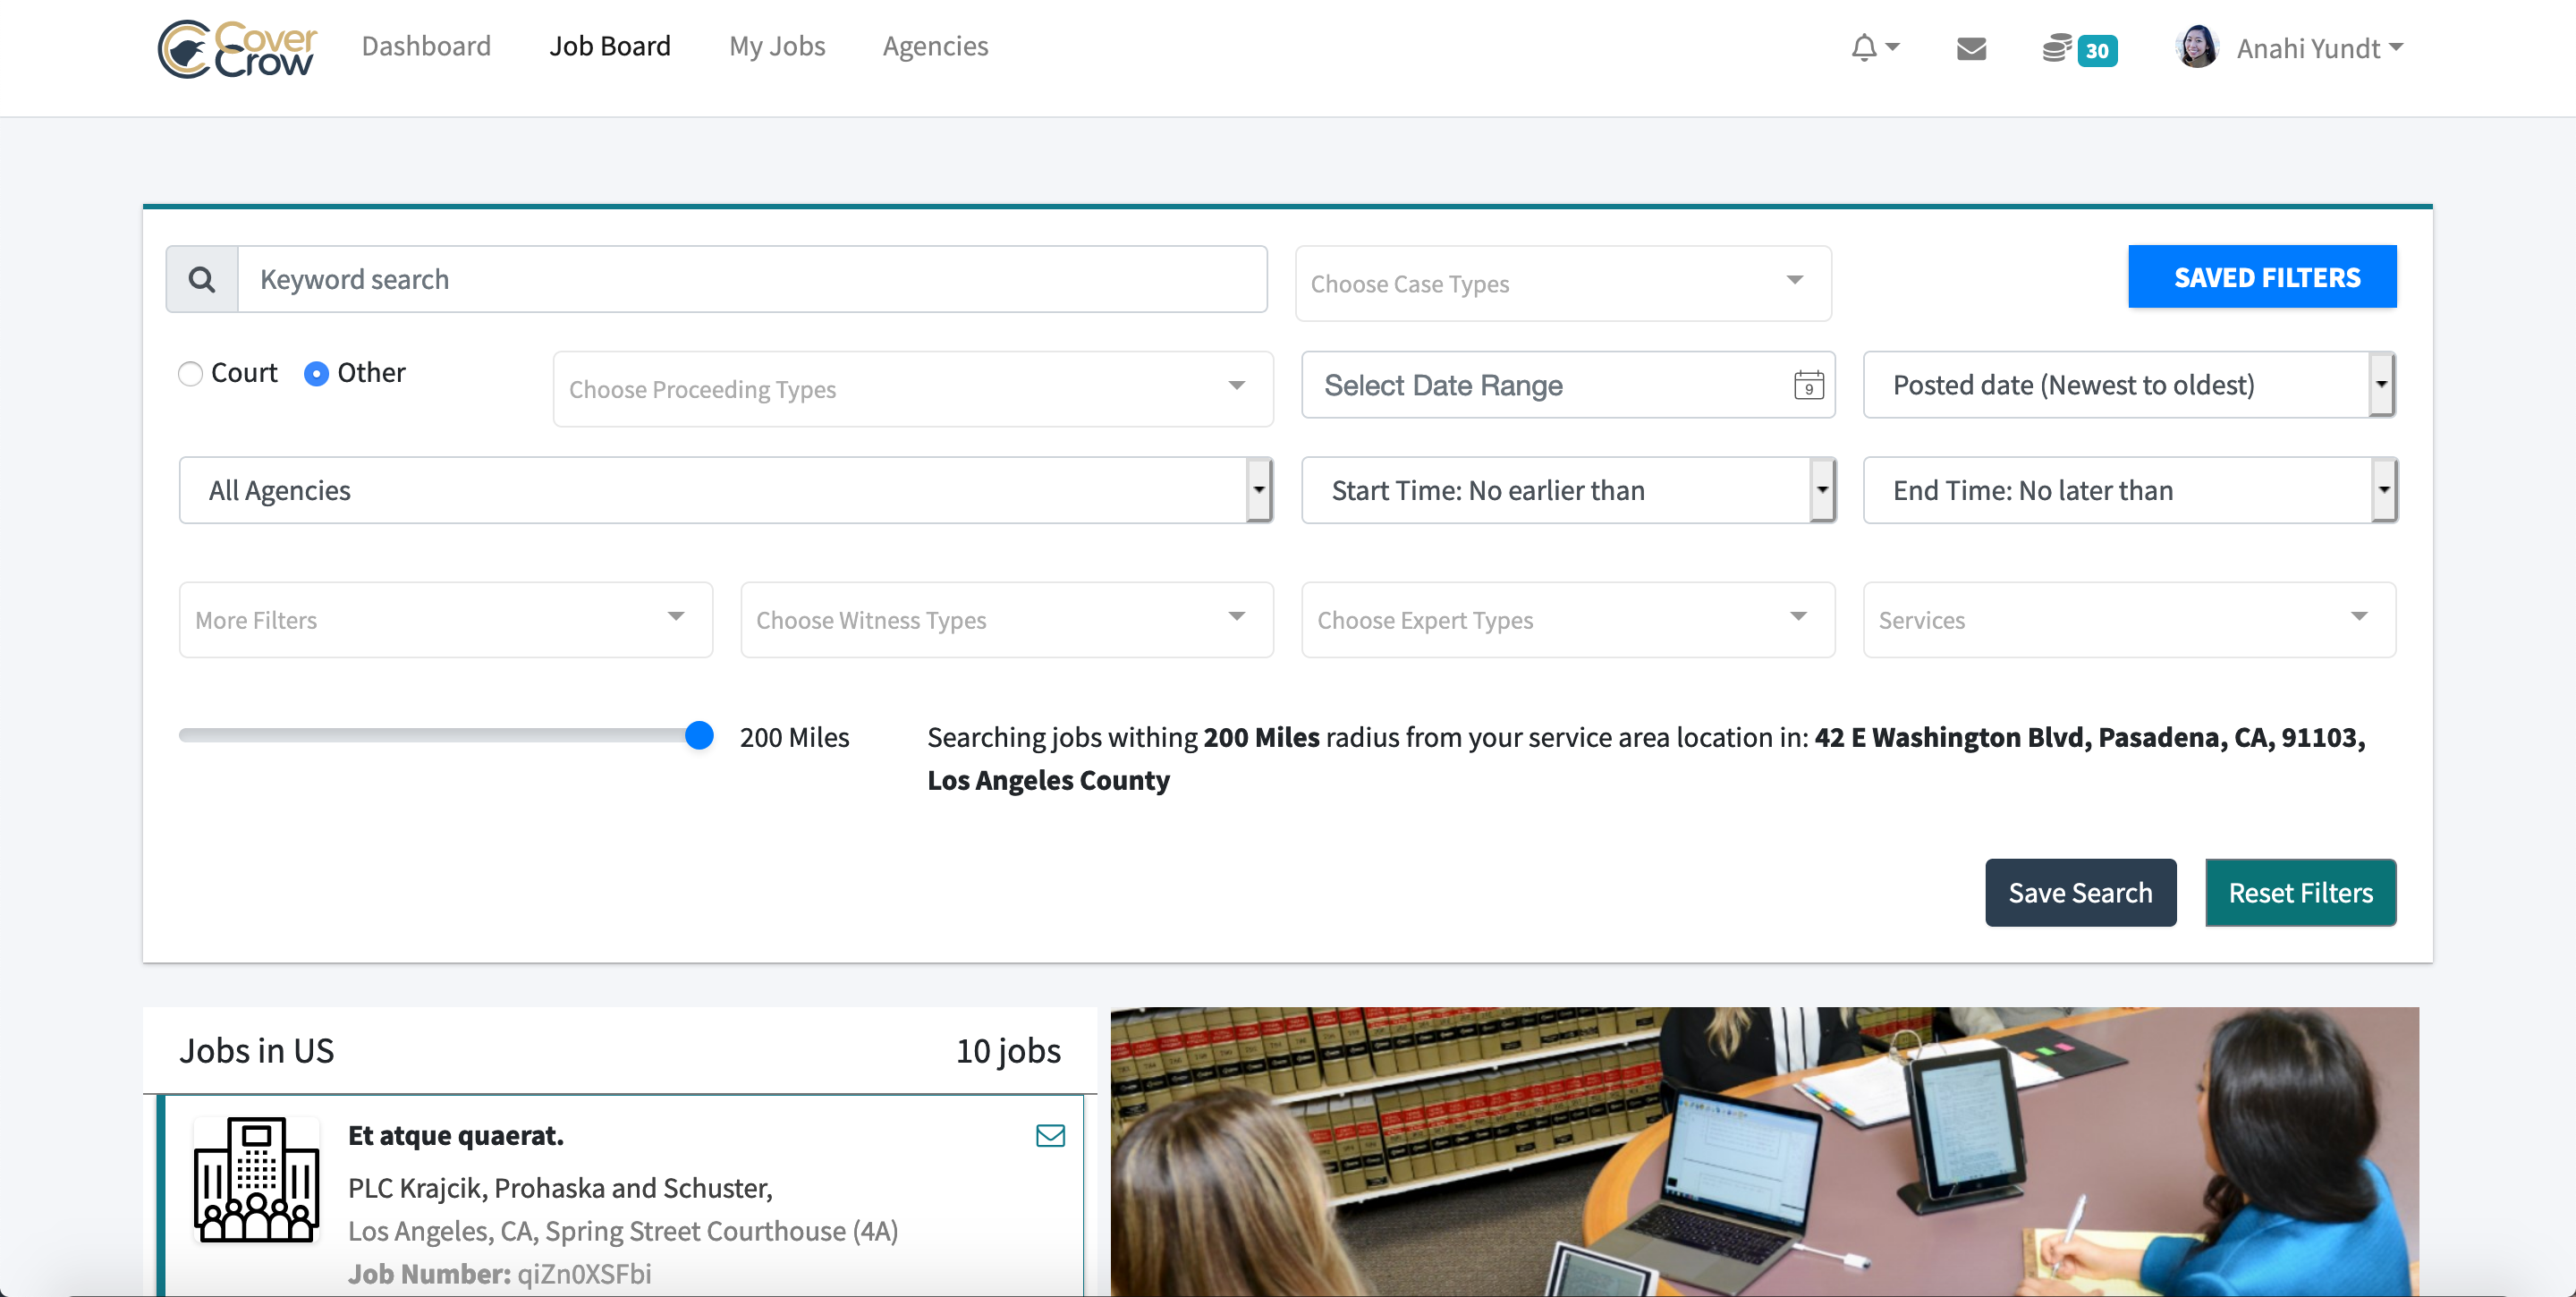Open the Posted date sort dropdown
This screenshot has width=2576, height=1297.
[x=2129, y=385]
